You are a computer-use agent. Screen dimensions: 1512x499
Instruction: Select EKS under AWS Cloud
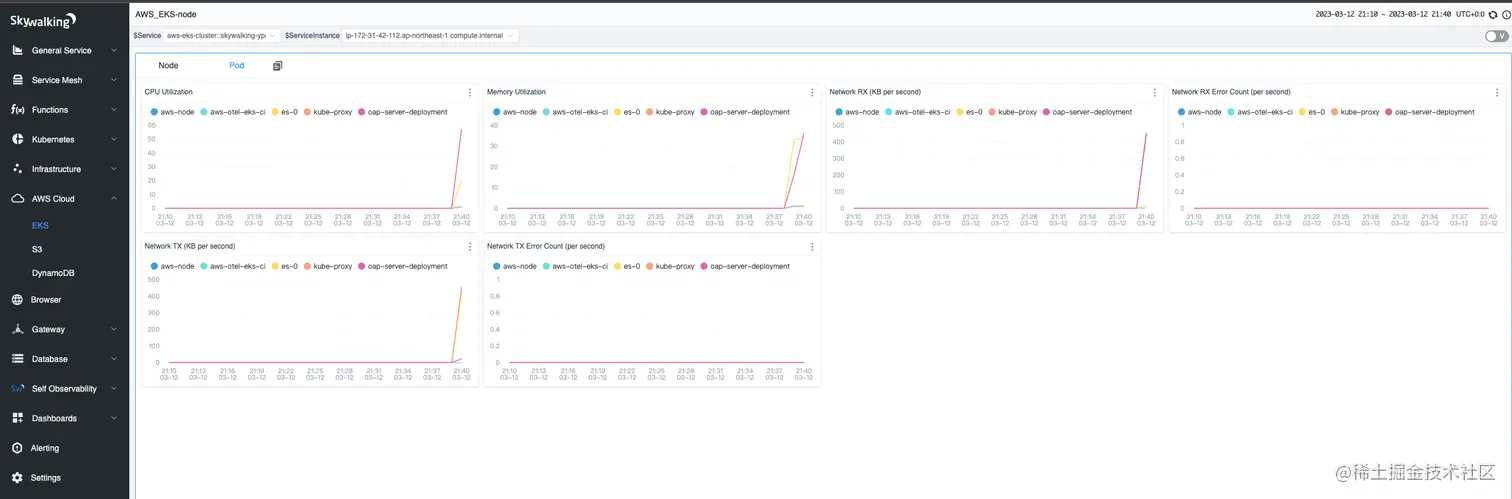point(40,225)
